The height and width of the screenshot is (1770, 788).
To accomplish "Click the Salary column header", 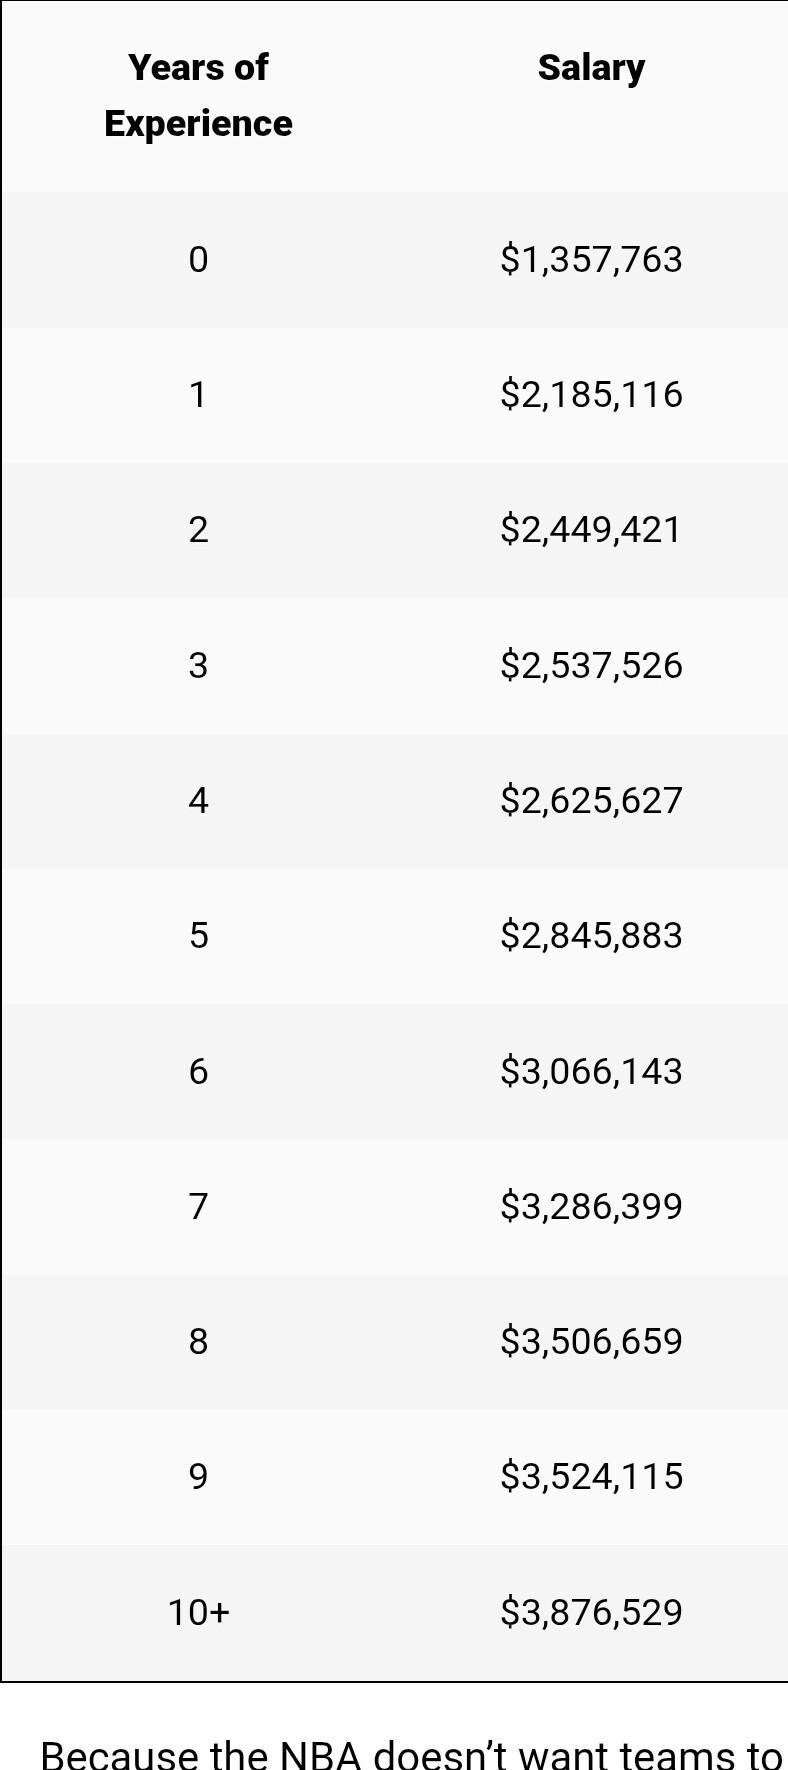I will tap(591, 96).
